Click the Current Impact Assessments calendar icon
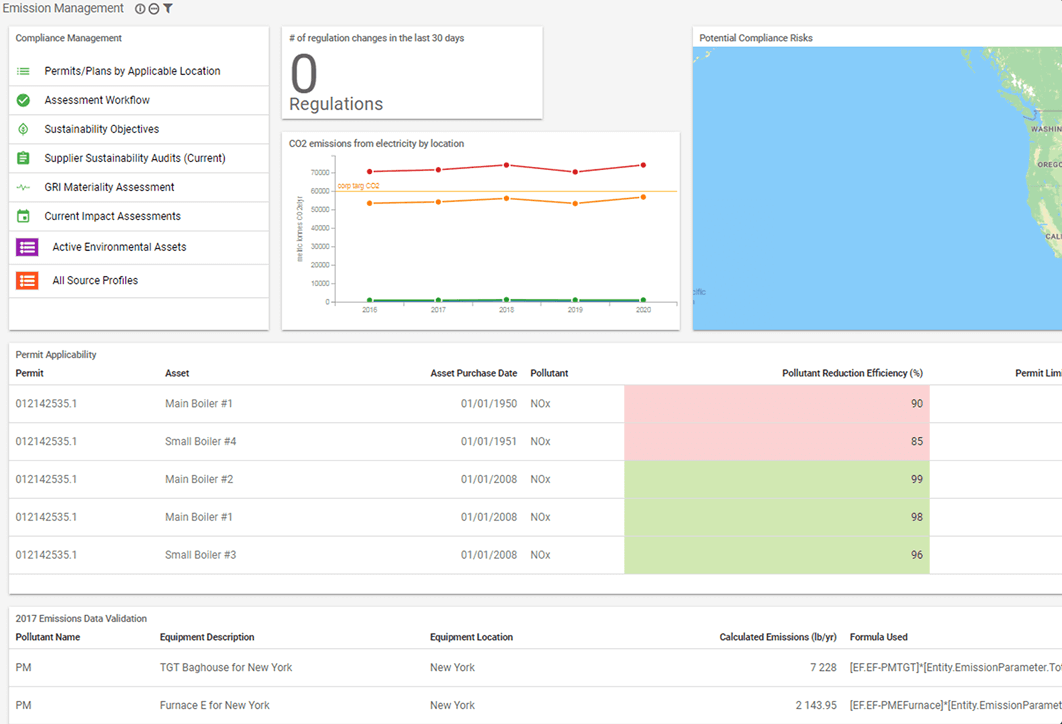 [x=22, y=216]
